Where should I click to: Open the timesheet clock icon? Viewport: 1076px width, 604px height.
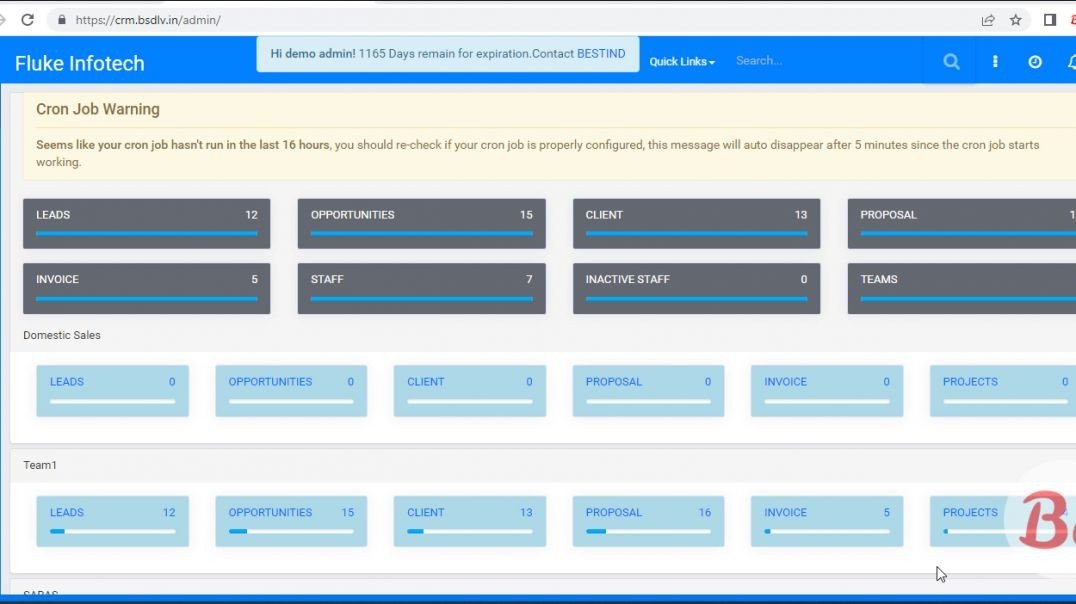(x=1035, y=61)
